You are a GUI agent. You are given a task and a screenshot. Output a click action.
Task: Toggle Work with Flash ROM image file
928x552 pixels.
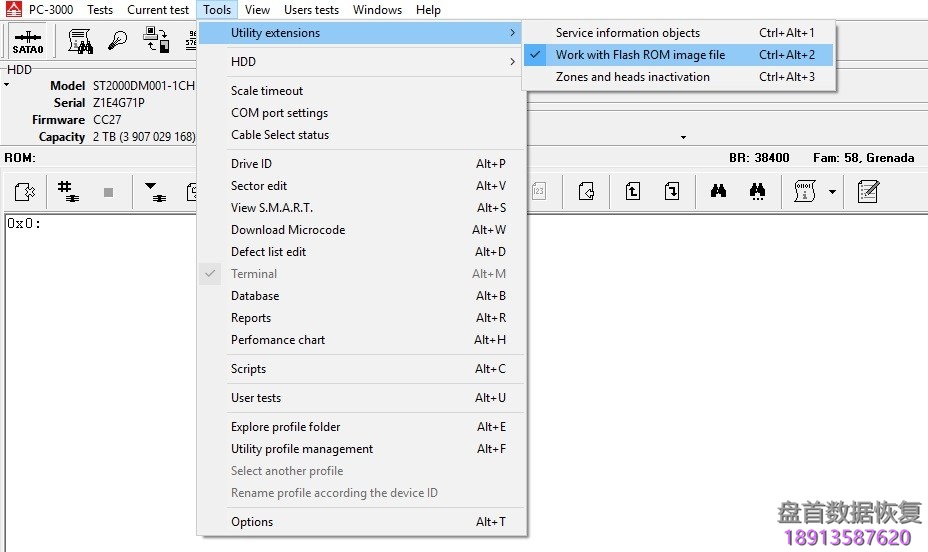640,55
